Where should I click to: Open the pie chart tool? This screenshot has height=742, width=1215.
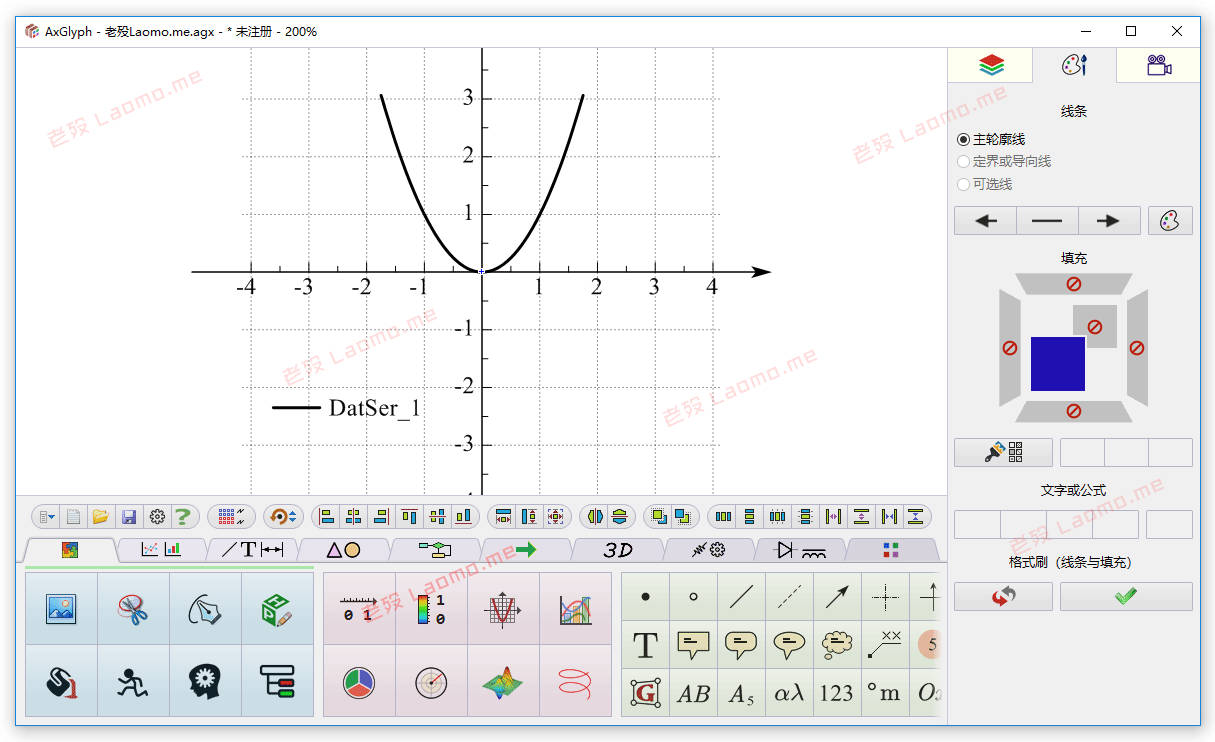point(359,681)
